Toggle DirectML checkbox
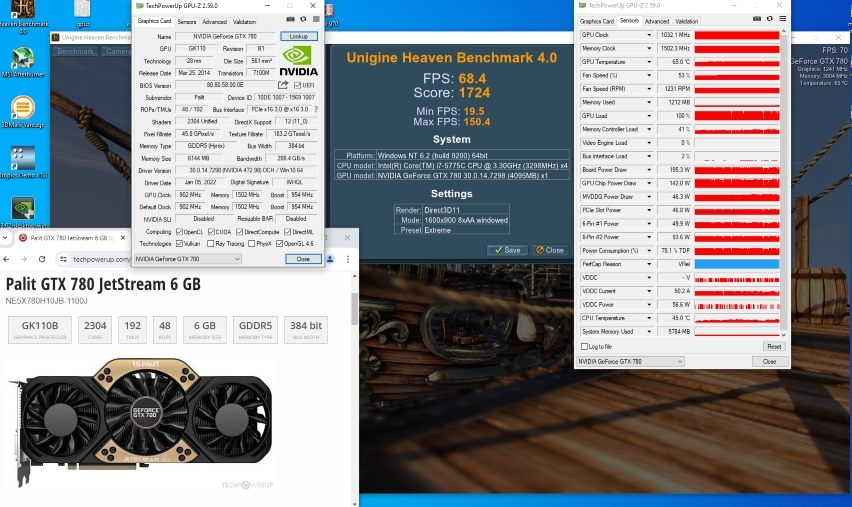 pyautogui.click(x=288, y=232)
